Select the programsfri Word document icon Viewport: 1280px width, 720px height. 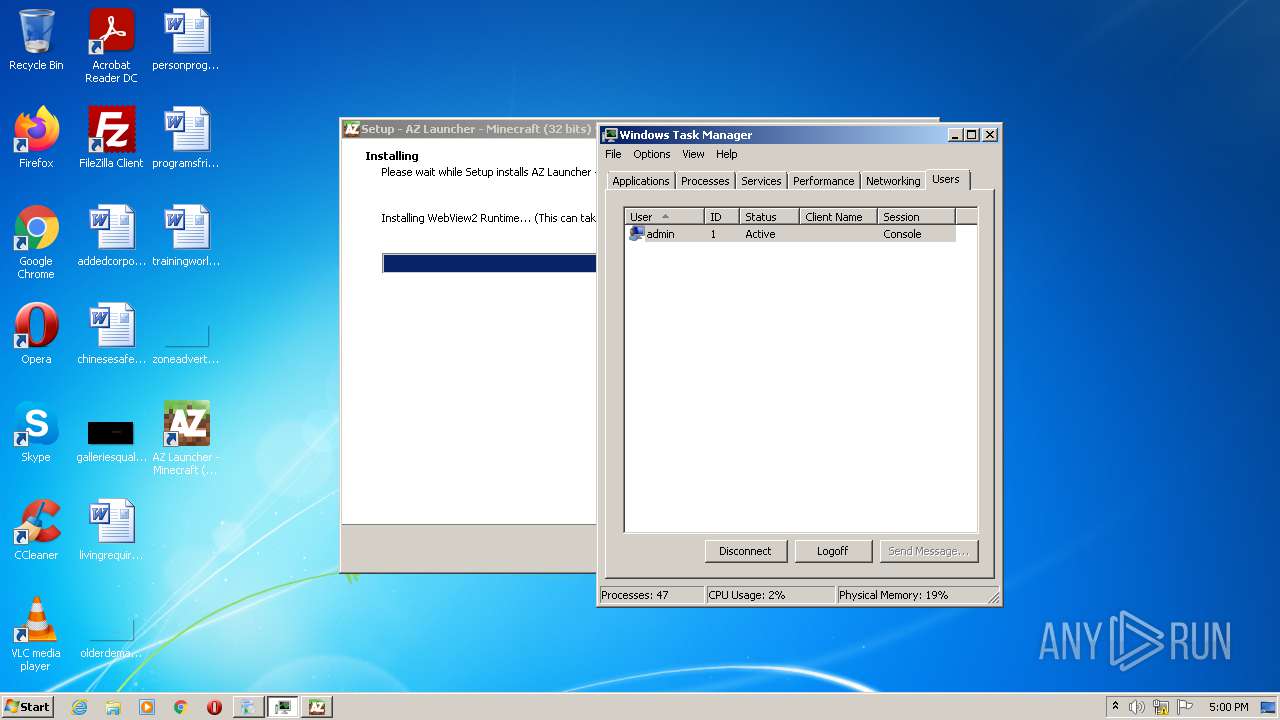[x=186, y=139]
